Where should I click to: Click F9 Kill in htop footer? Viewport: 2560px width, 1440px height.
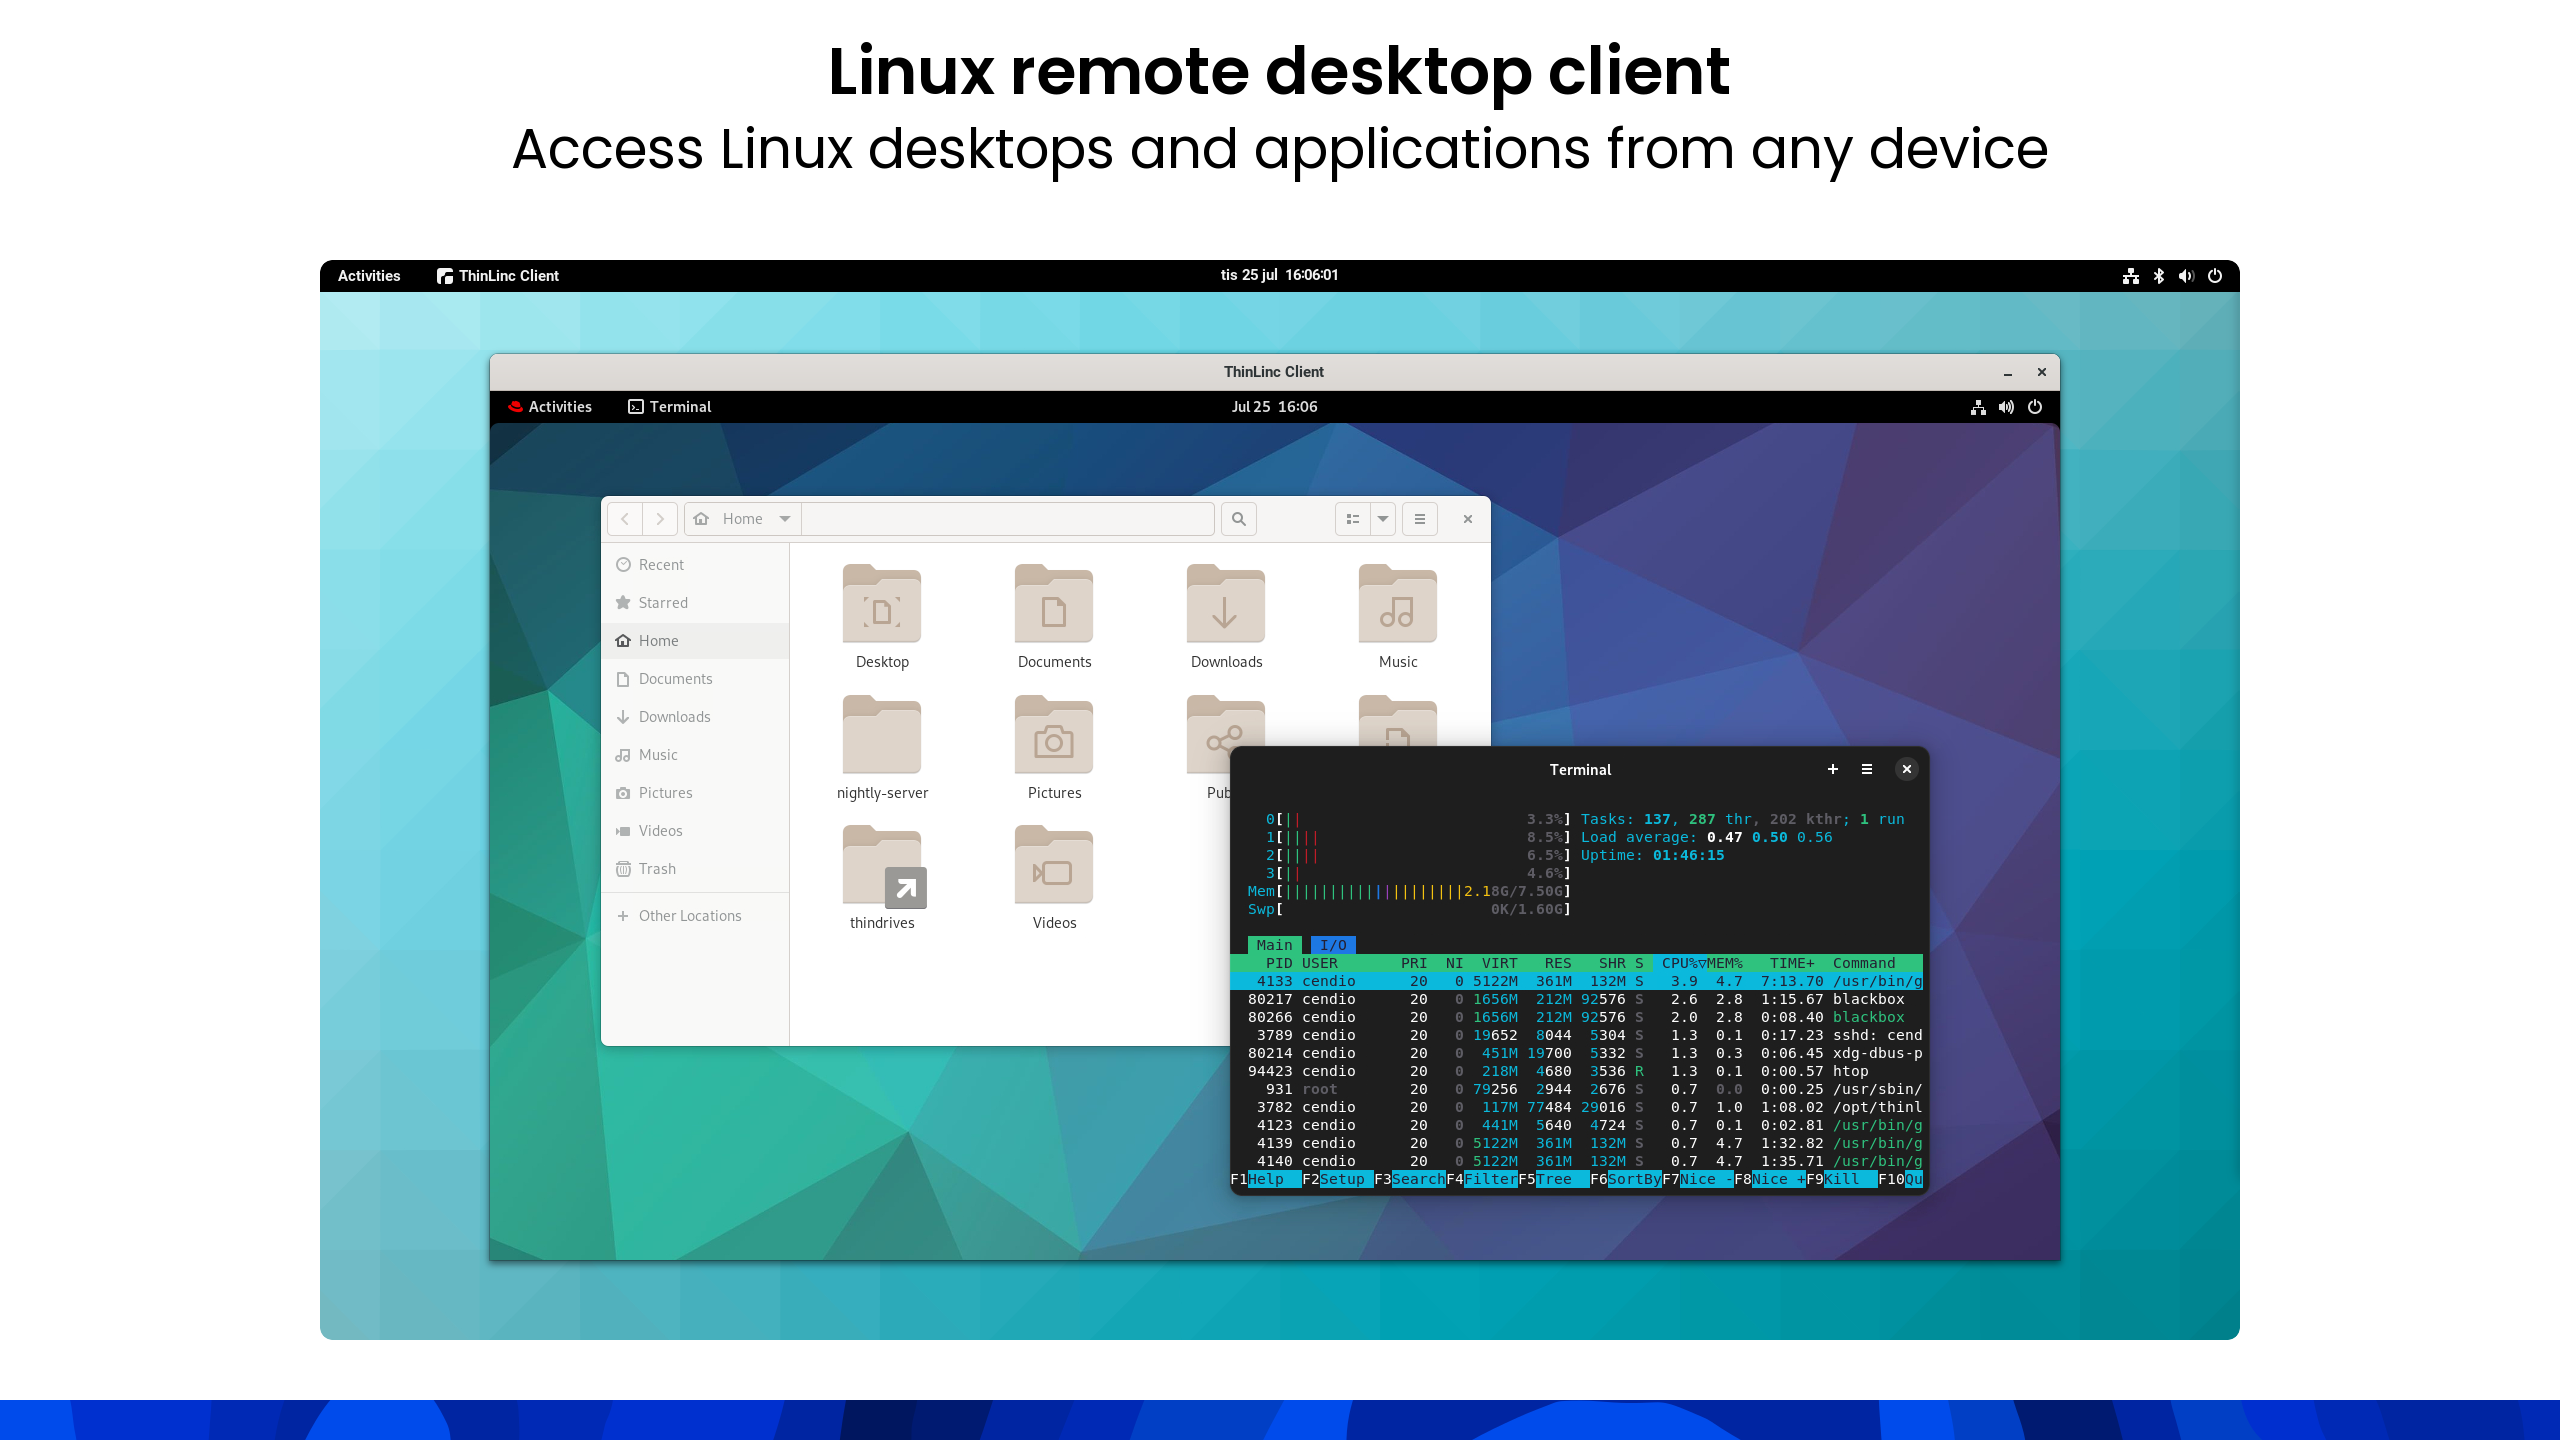pyautogui.click(x=1841, y=1179)
